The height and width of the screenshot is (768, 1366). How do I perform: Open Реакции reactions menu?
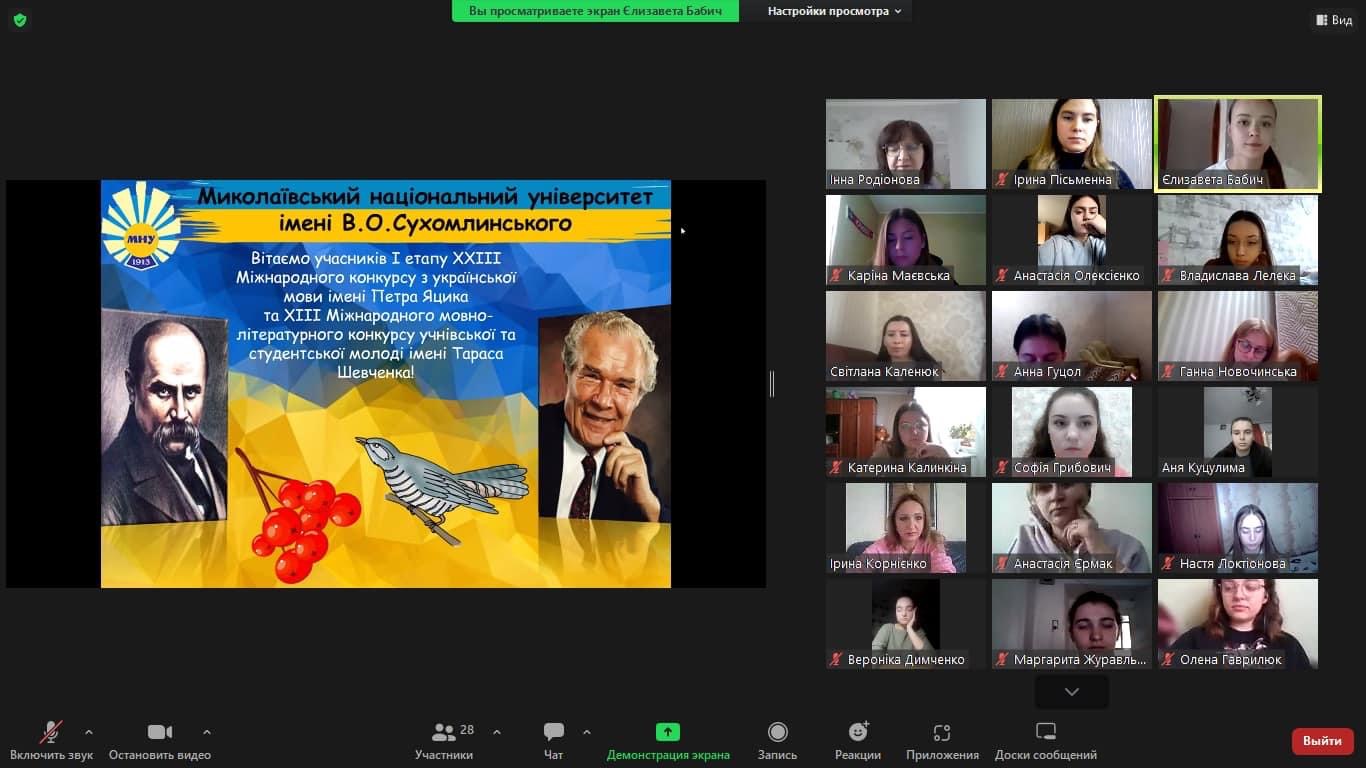point(858,740)
